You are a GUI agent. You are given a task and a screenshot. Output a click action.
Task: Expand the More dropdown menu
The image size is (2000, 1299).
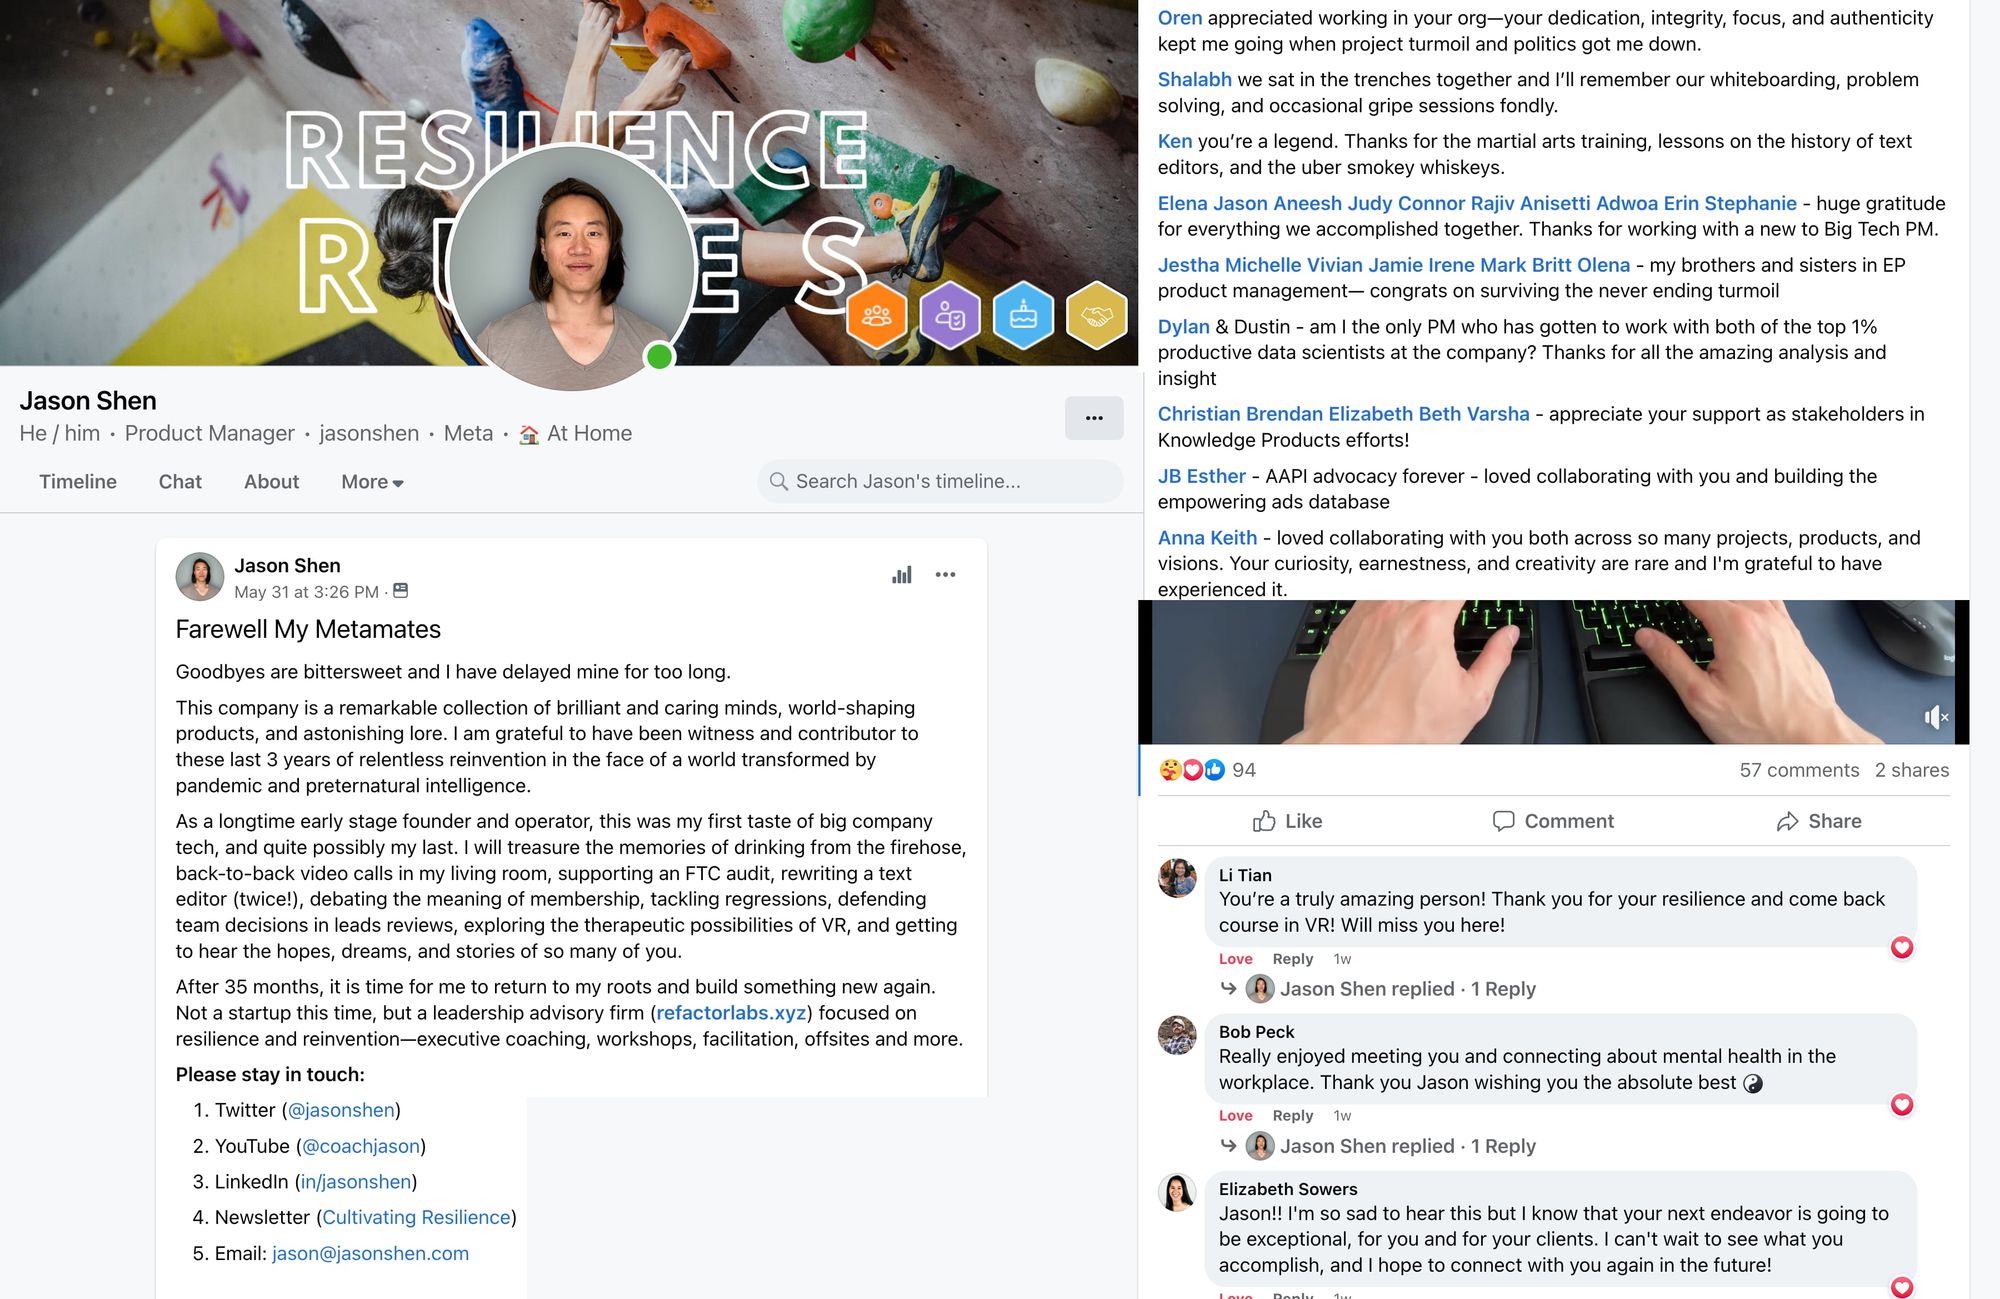point(372,482)
